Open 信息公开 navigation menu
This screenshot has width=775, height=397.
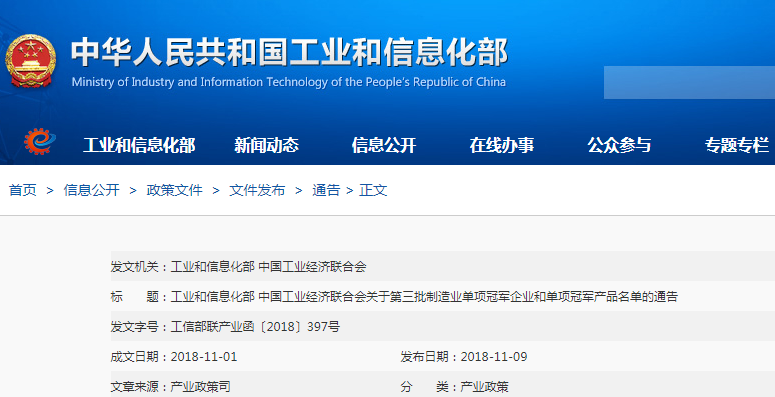click(x=384, y=145)
